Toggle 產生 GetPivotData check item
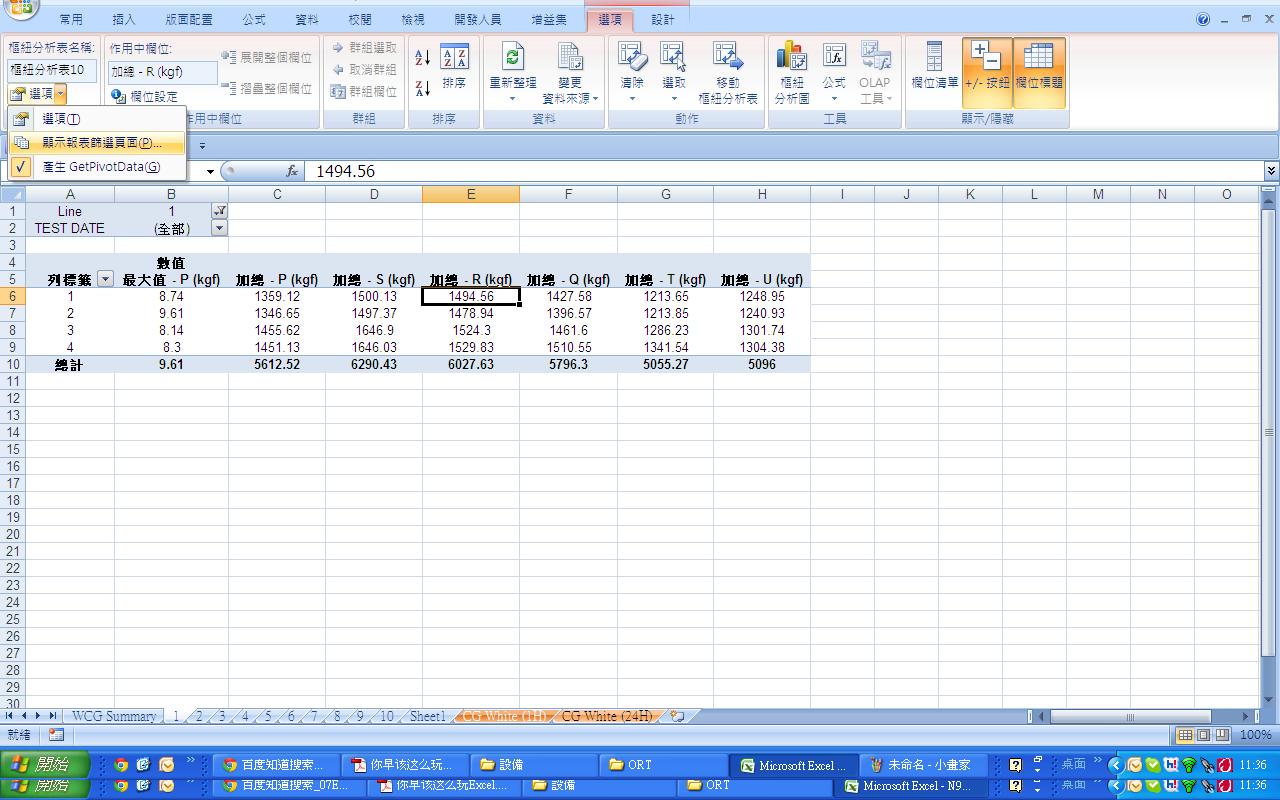 (96, 167)
